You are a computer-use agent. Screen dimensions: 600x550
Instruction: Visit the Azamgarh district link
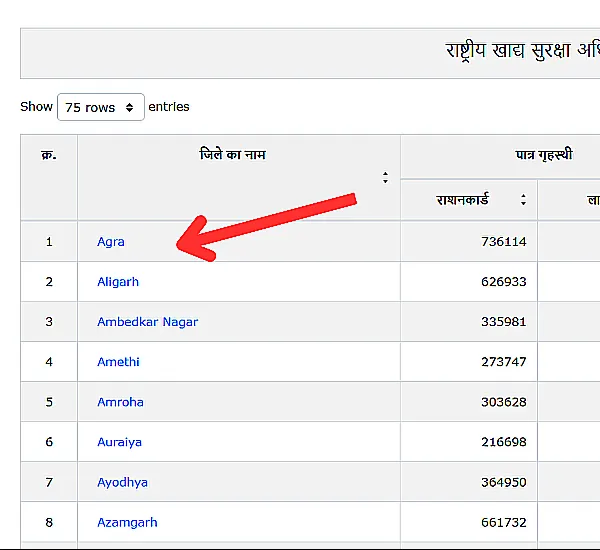tap(127, 522)
